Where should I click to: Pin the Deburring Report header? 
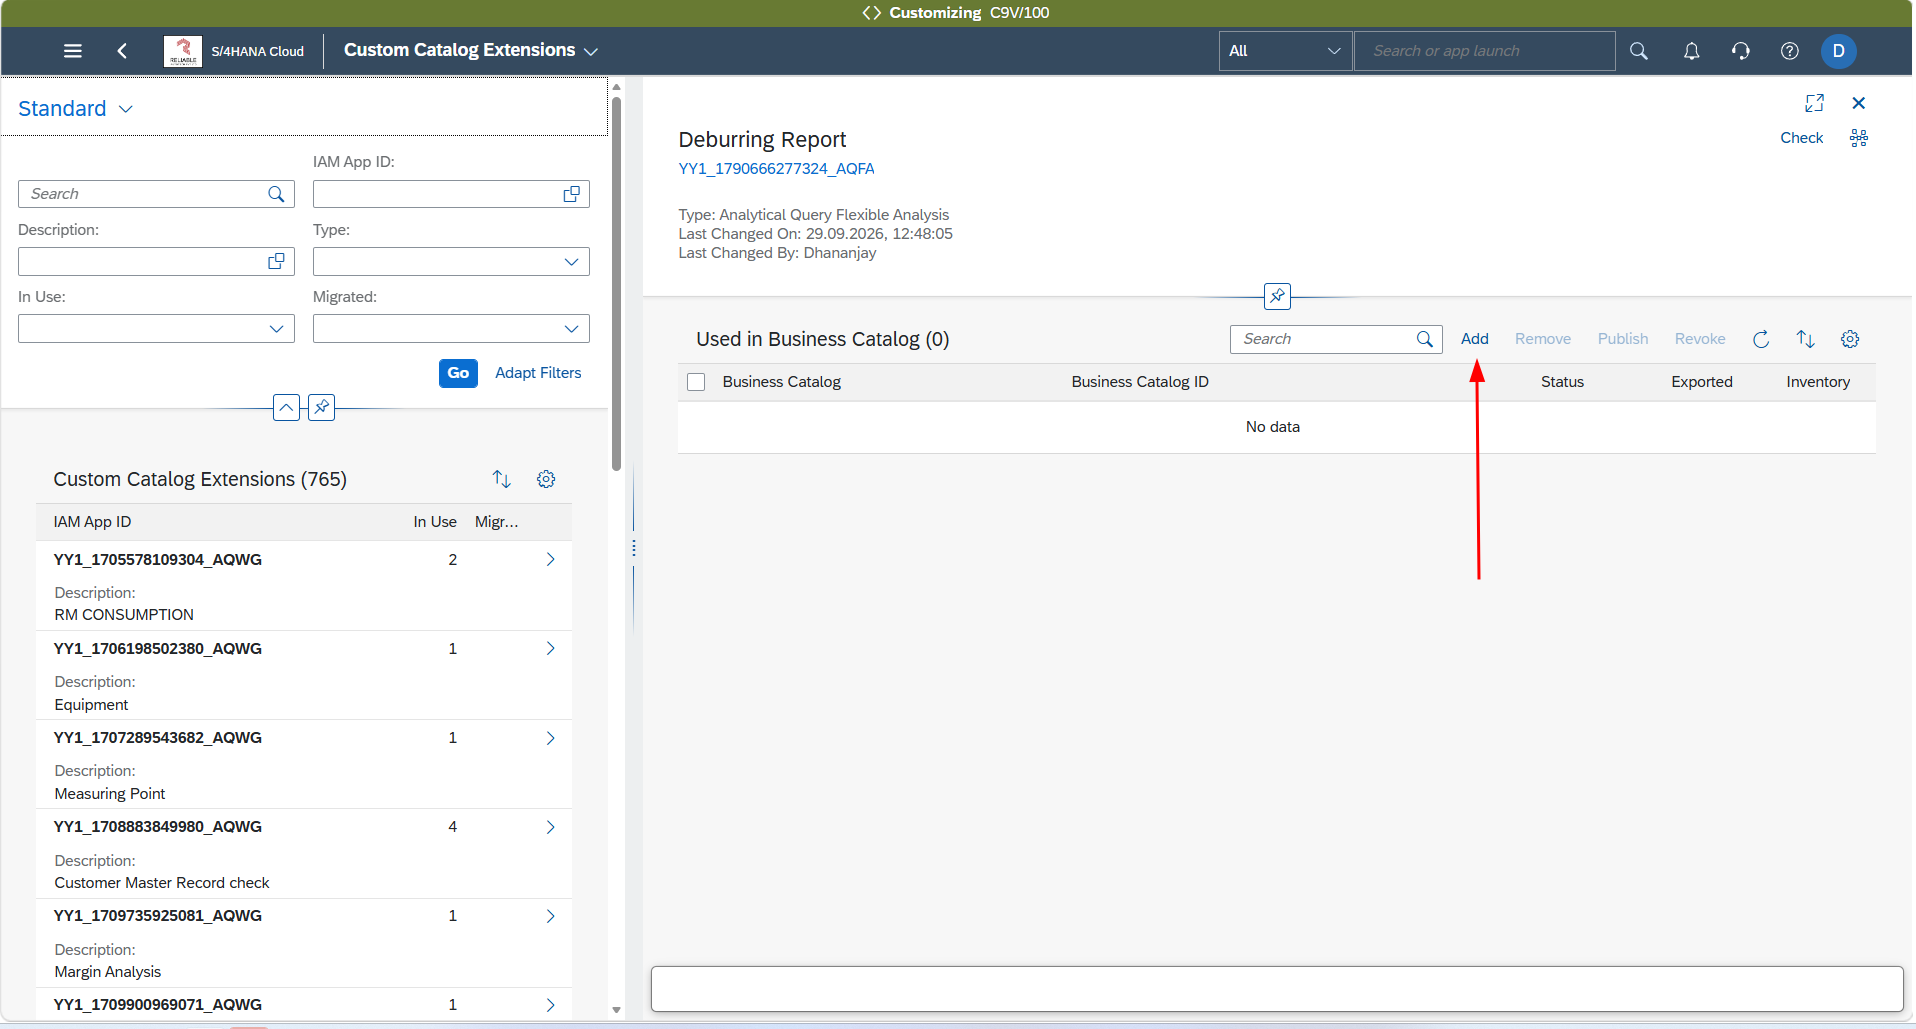[1277, 296]
